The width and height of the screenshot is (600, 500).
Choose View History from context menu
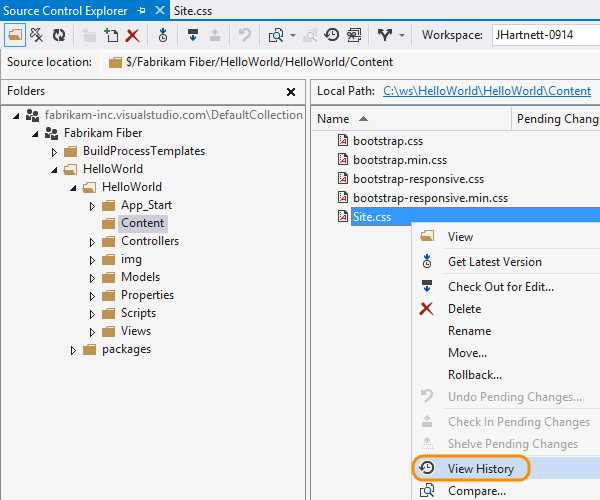coord(481,469)
